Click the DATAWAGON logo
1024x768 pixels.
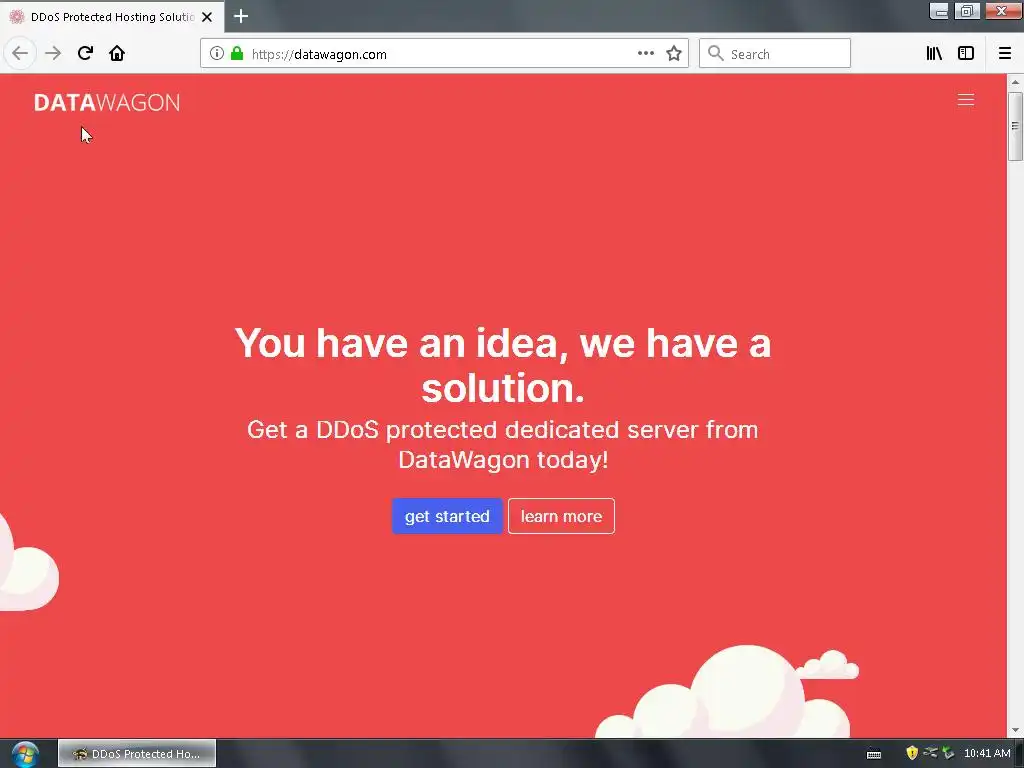107,103
